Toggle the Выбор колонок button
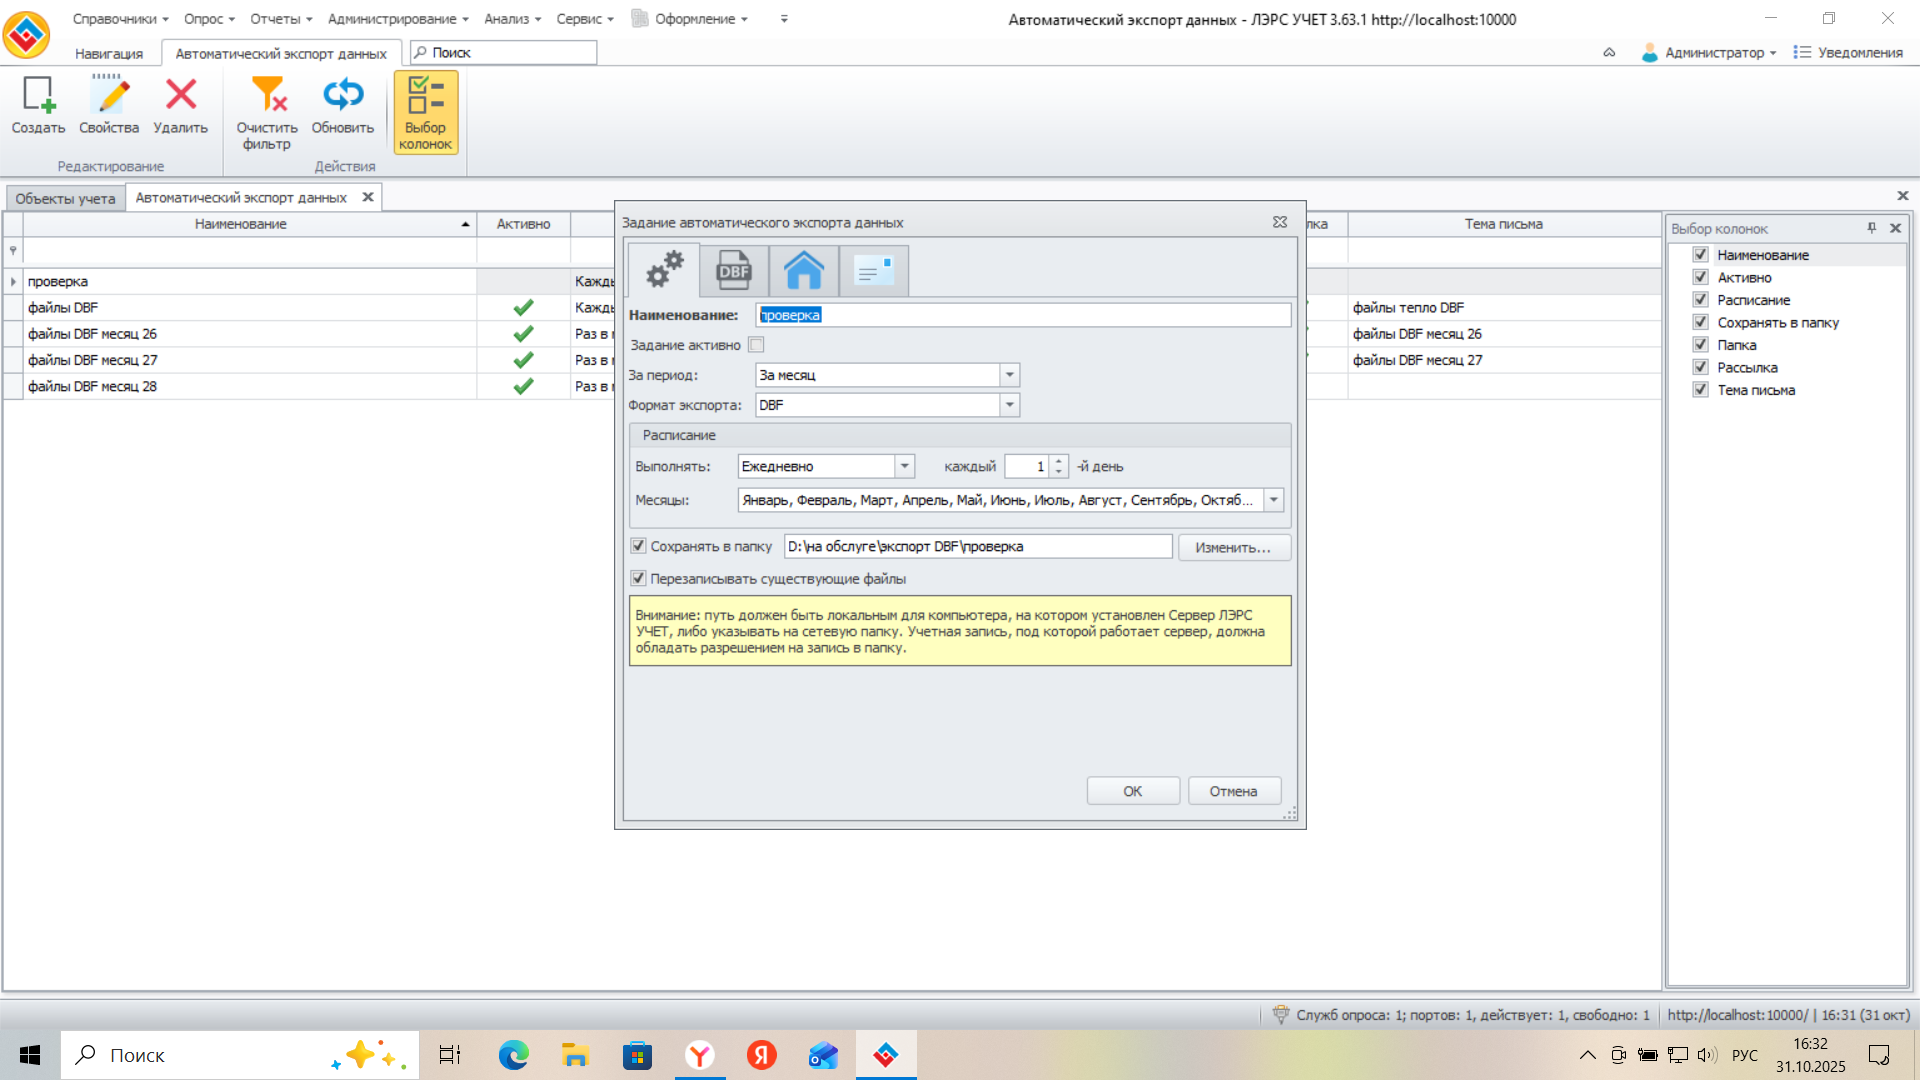The width and height of the screenshot is (1920, 1080). pos(426,113)
